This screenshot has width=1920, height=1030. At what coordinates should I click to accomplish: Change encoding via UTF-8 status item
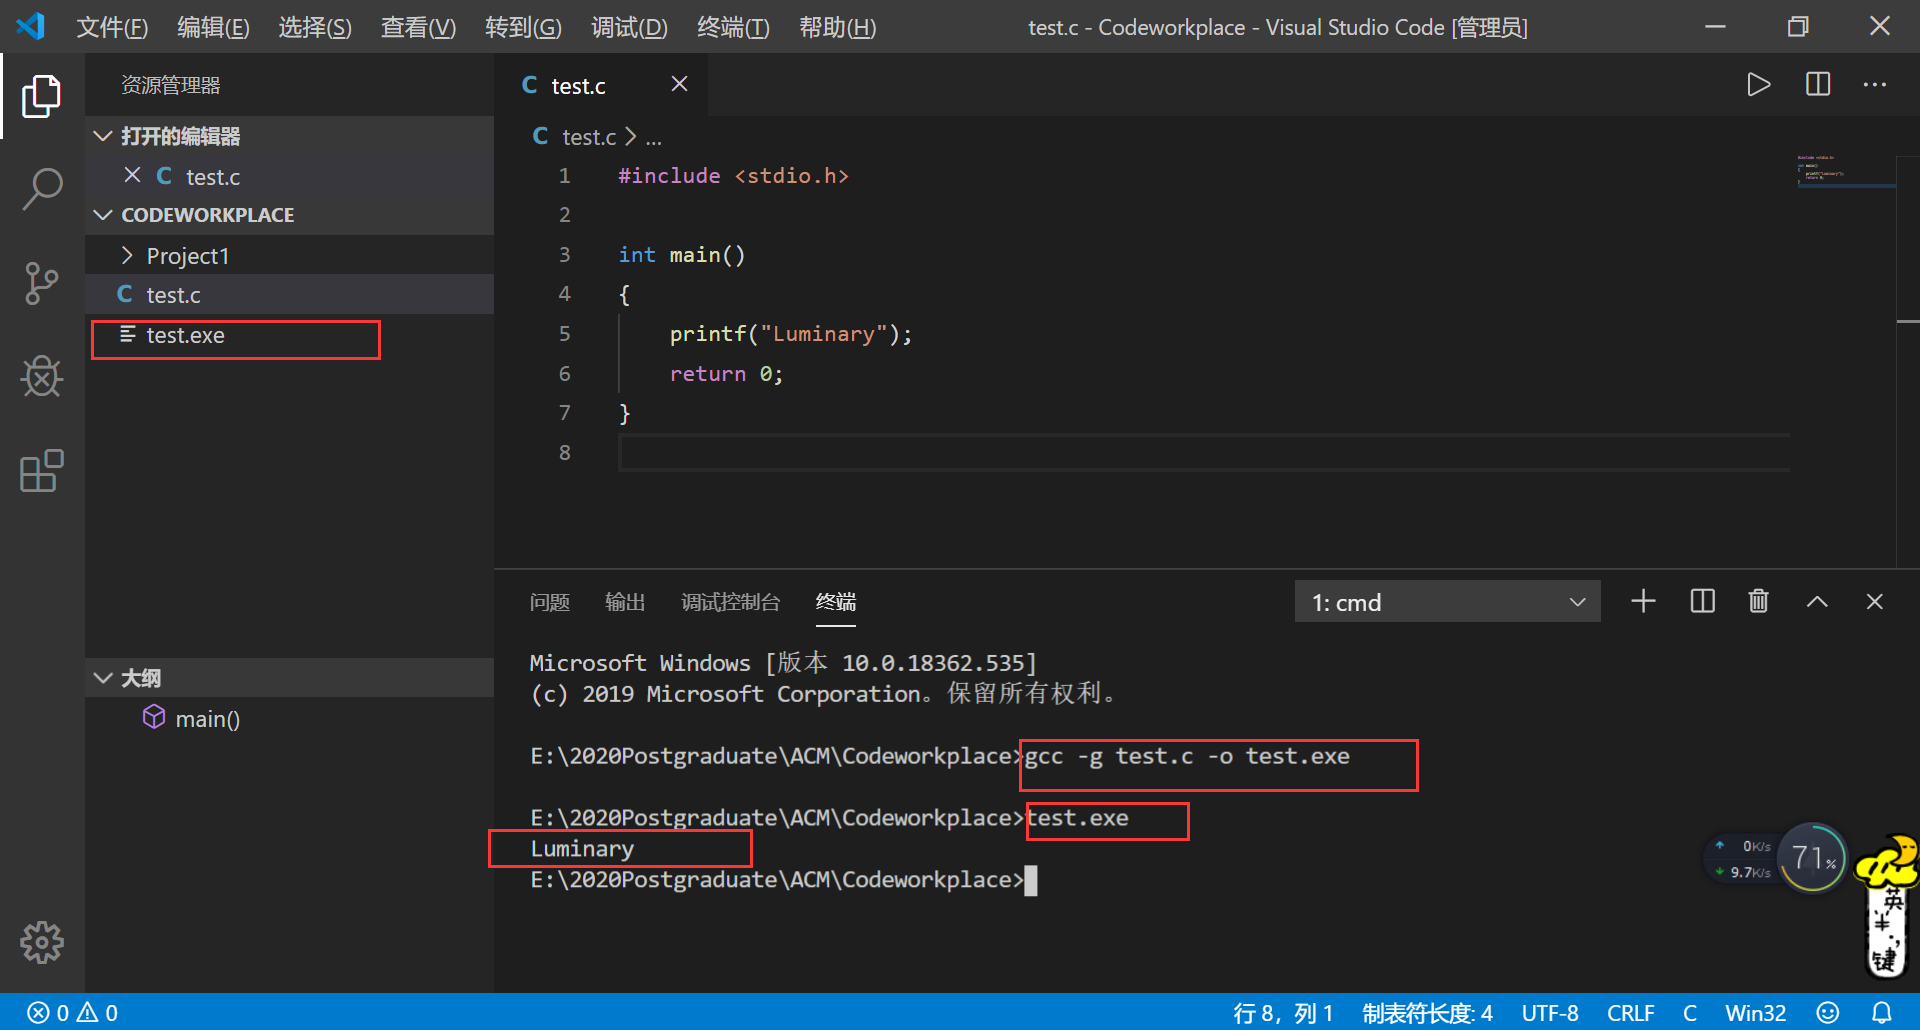[x=1550, y=1013]
